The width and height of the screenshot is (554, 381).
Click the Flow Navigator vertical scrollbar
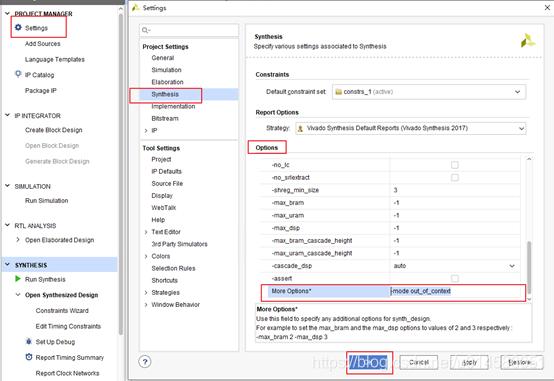point(121,173)
